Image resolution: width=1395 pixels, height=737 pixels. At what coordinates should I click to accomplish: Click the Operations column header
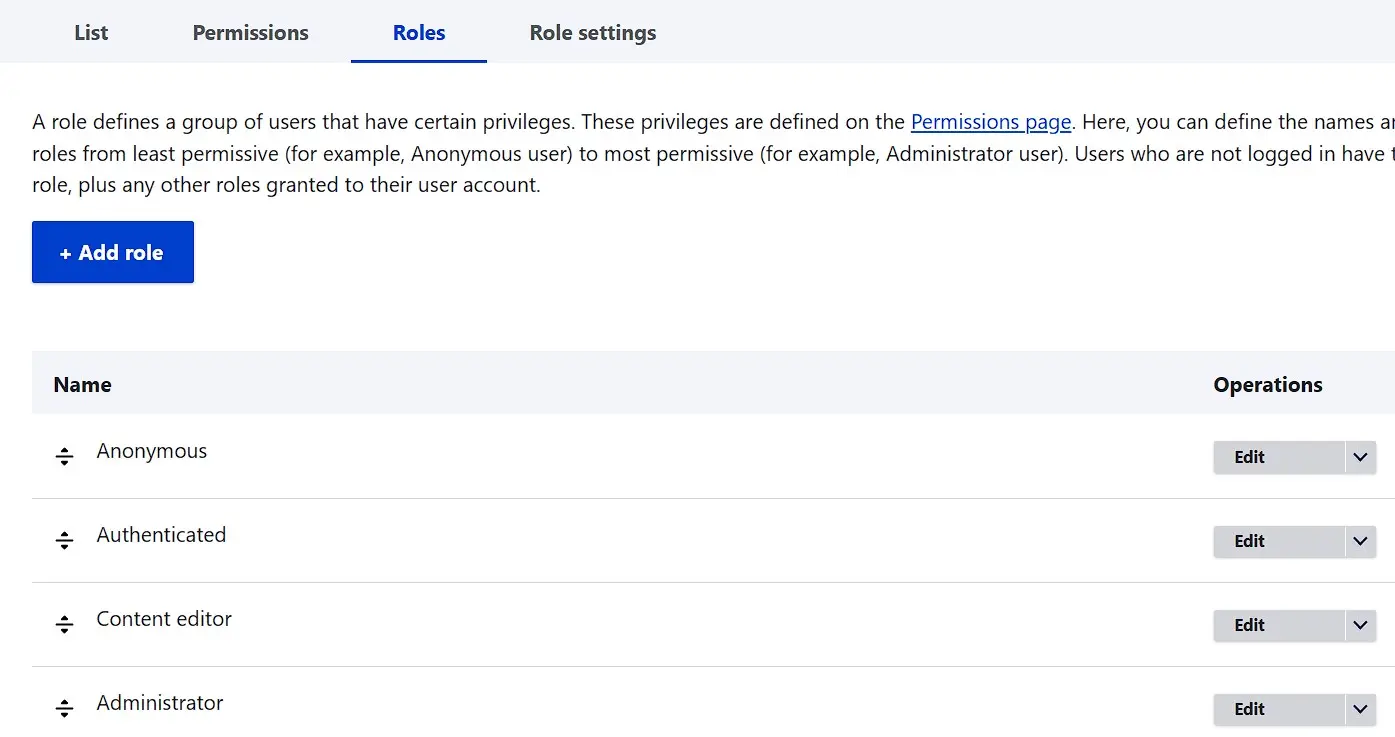click(x=1268, y=384)
